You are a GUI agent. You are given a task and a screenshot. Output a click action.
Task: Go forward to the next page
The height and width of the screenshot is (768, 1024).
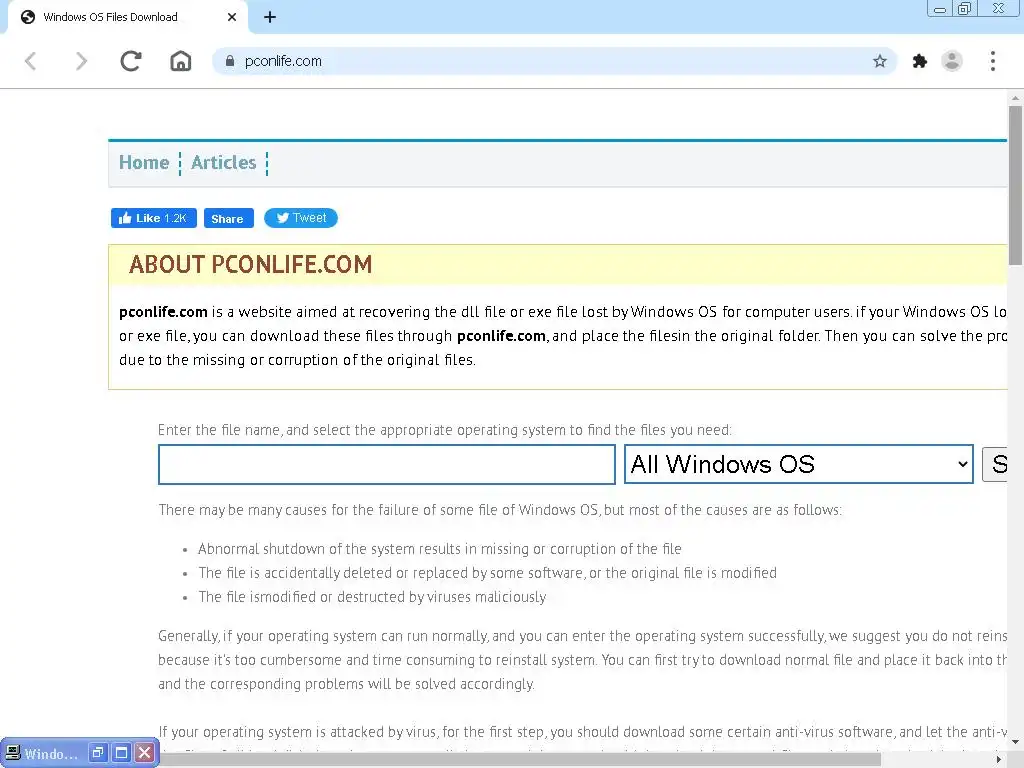80,61
